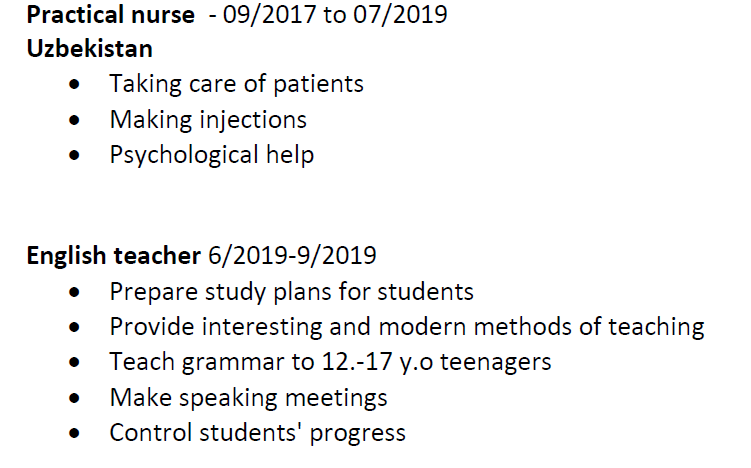Click the bullet before "Psychological help"
Image resolution: width=751 pixels, height=468 pixels.
[76, 156]
